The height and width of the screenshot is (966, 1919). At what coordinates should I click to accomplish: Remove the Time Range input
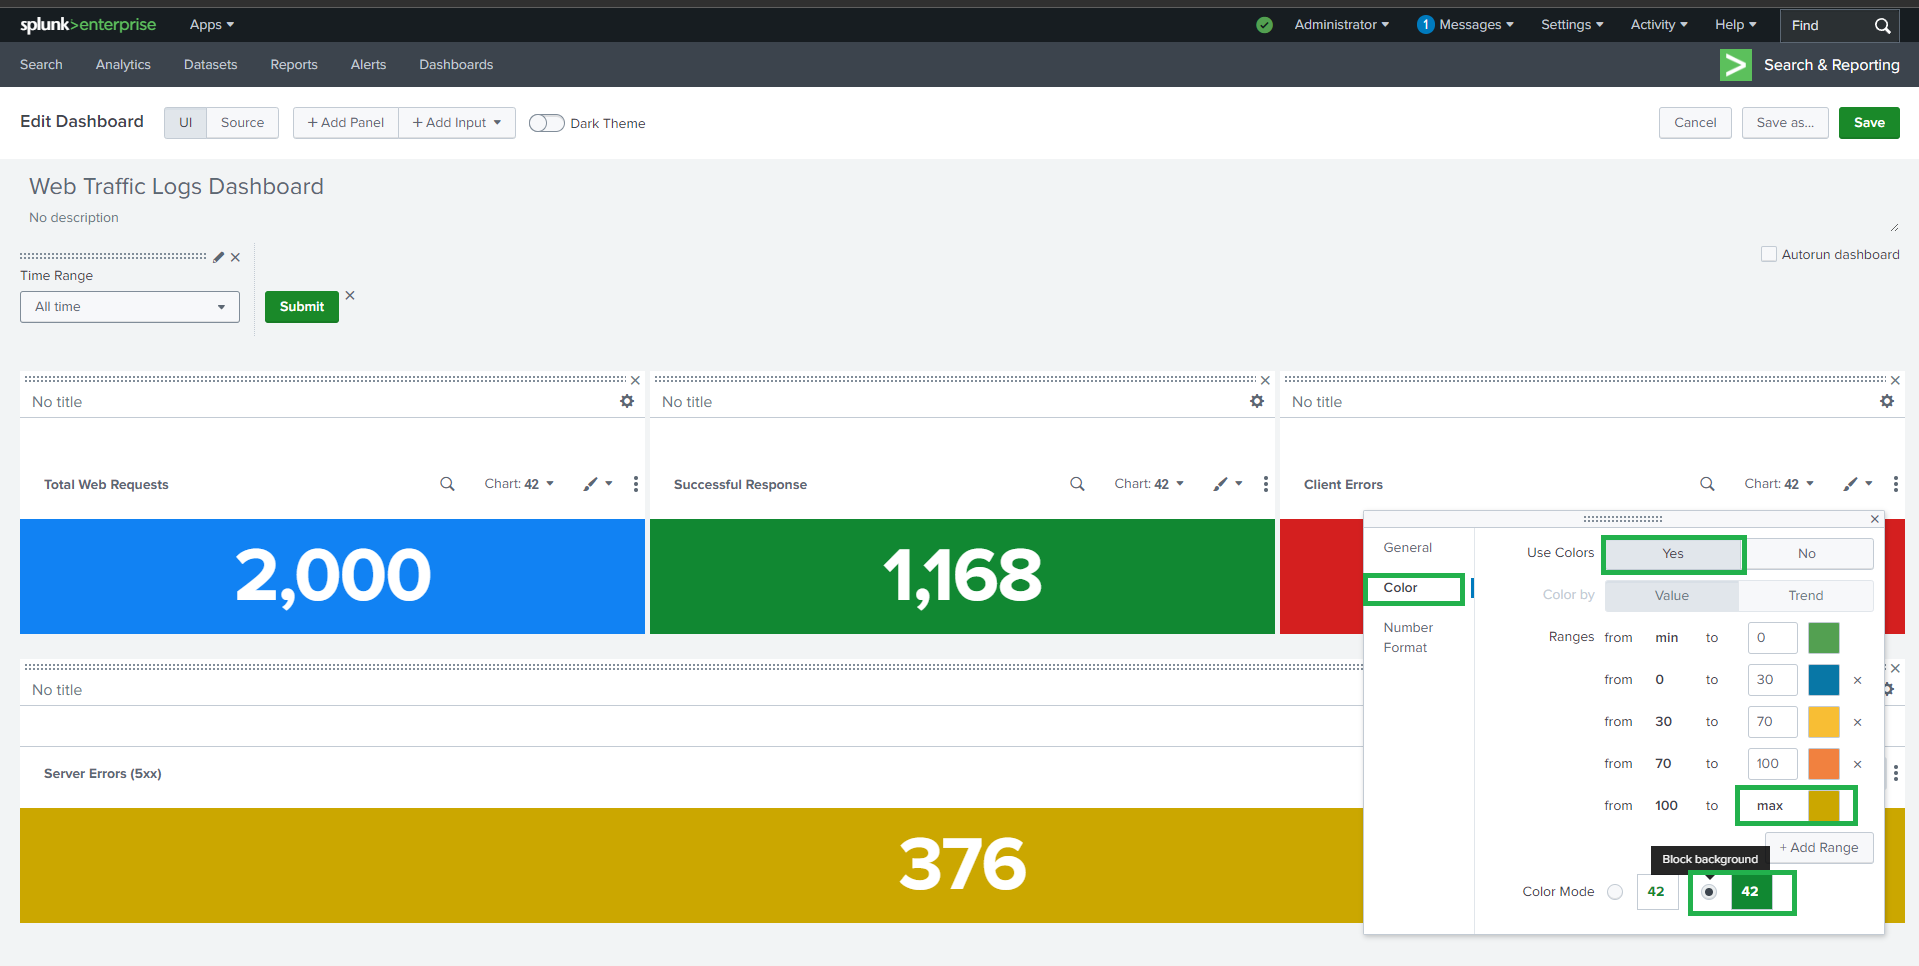(x=235, y=257)
